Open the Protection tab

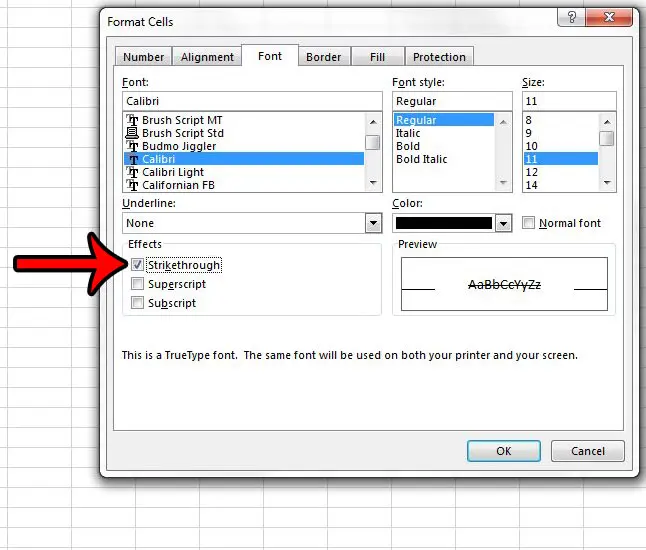pyautogui.click(x=439, y=57)
